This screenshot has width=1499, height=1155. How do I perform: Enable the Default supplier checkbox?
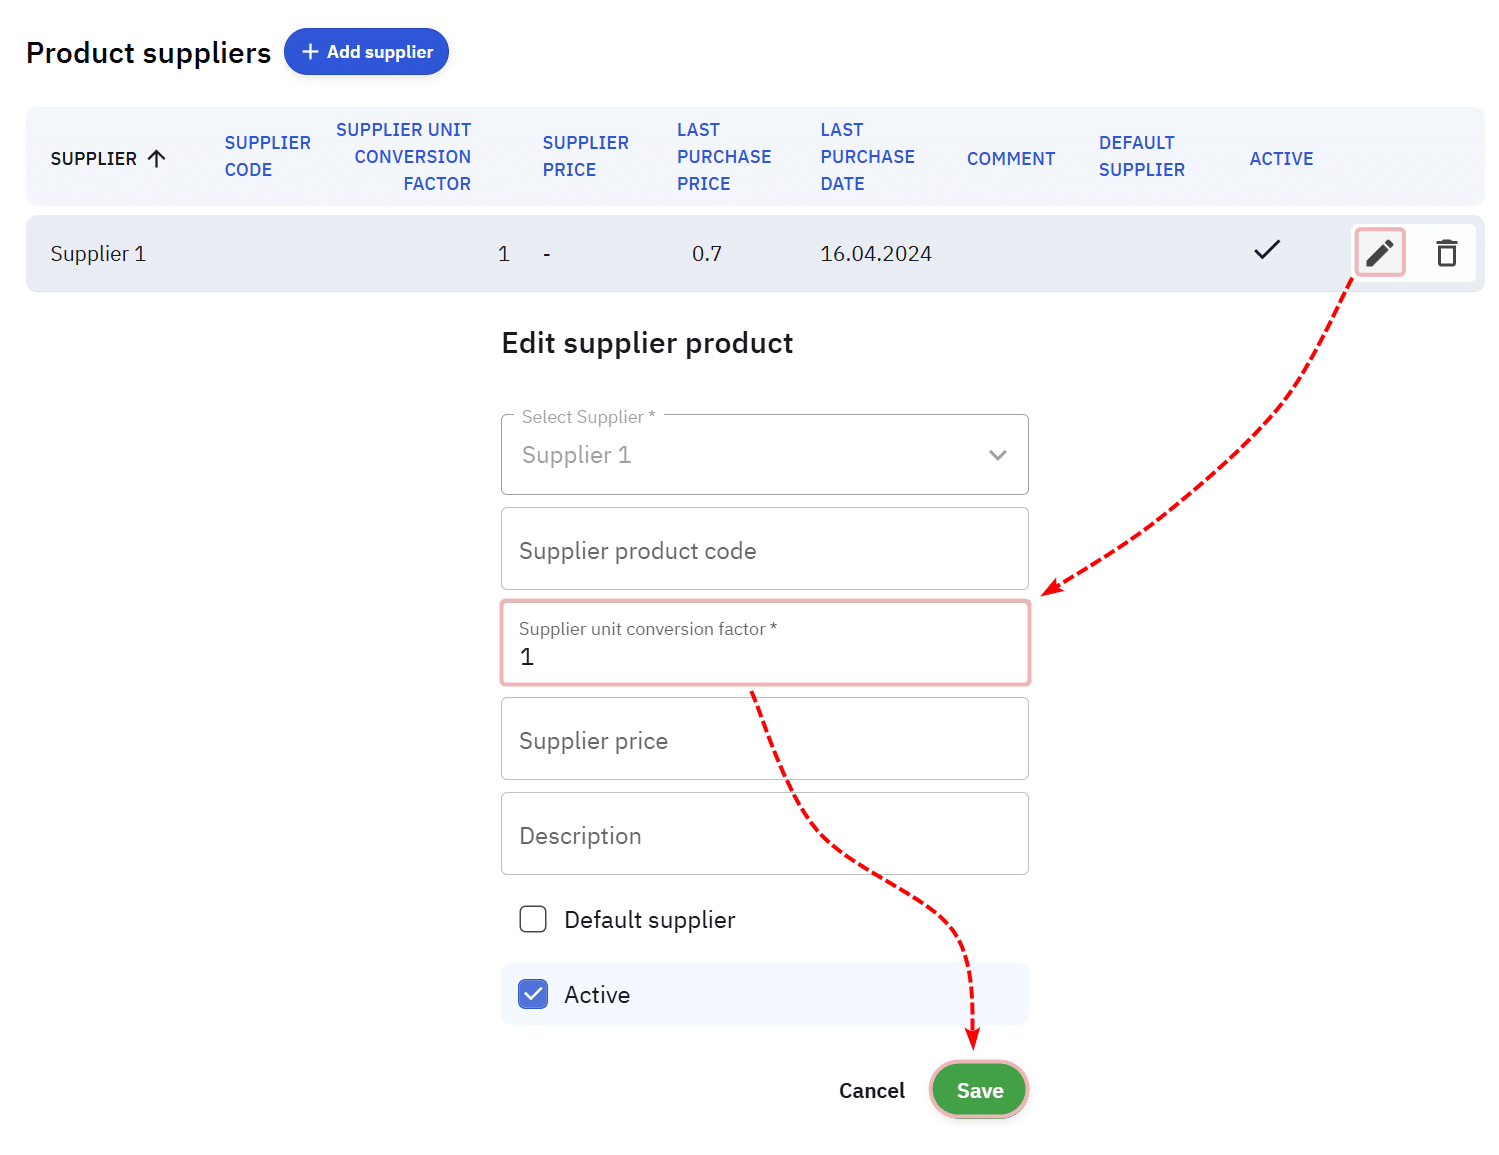(x=533, y=919)
